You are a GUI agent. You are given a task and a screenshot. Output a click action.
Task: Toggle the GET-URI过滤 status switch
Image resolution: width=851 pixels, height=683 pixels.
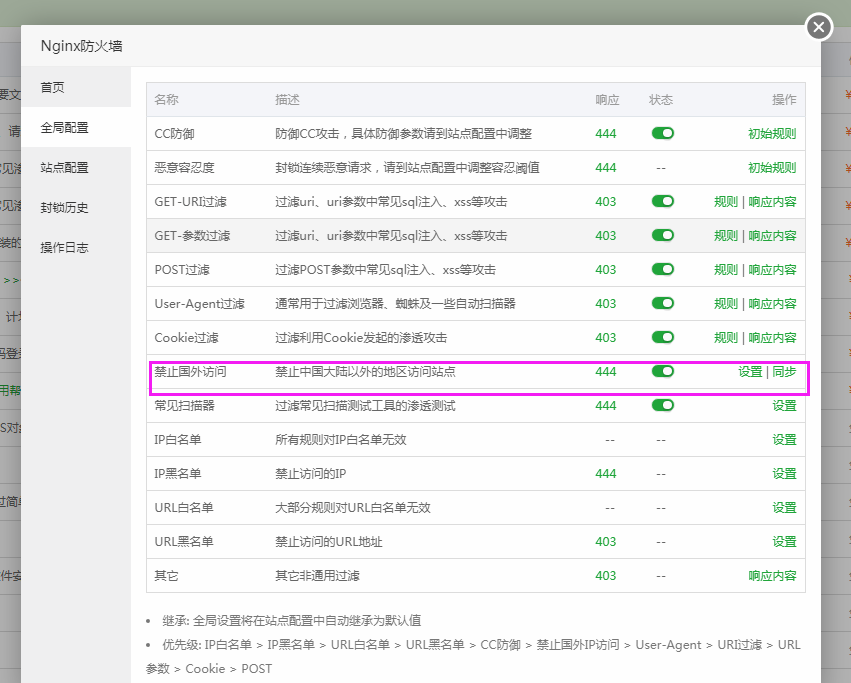[x=663, y=201]
